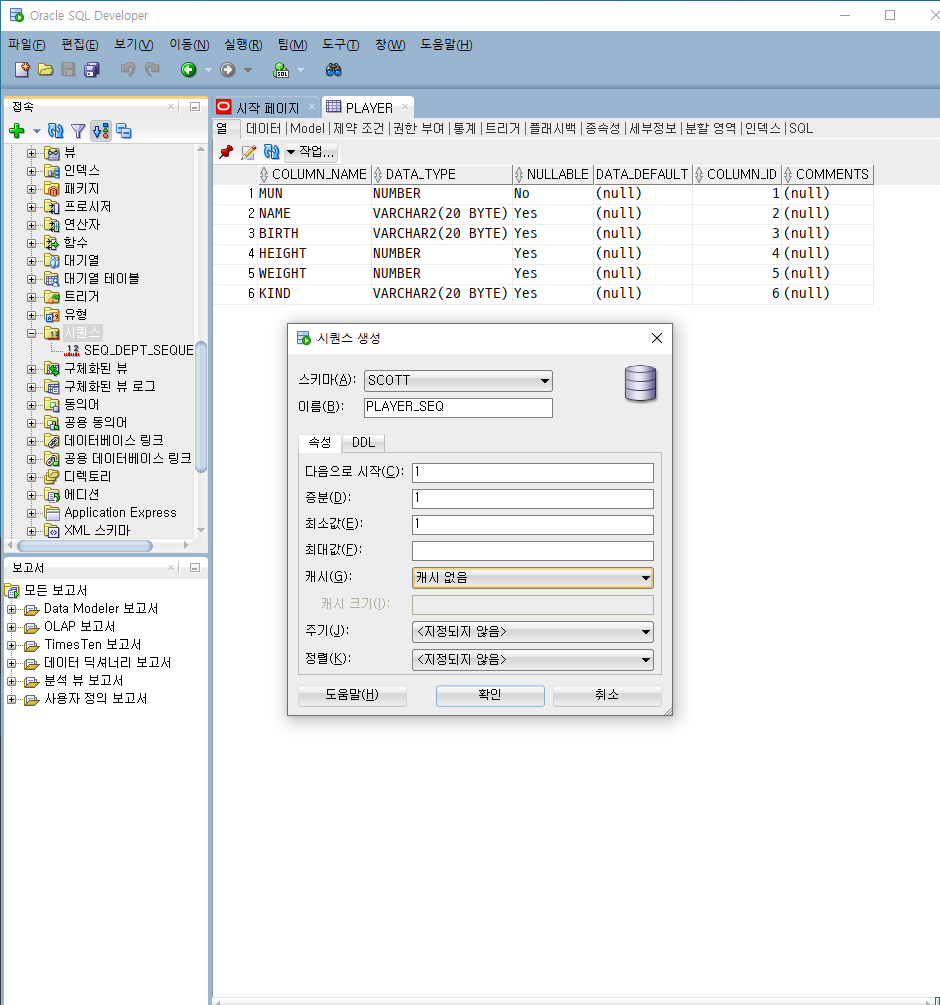
Task: Open the 파일(F) menu
Action: (x=26, y=45)
